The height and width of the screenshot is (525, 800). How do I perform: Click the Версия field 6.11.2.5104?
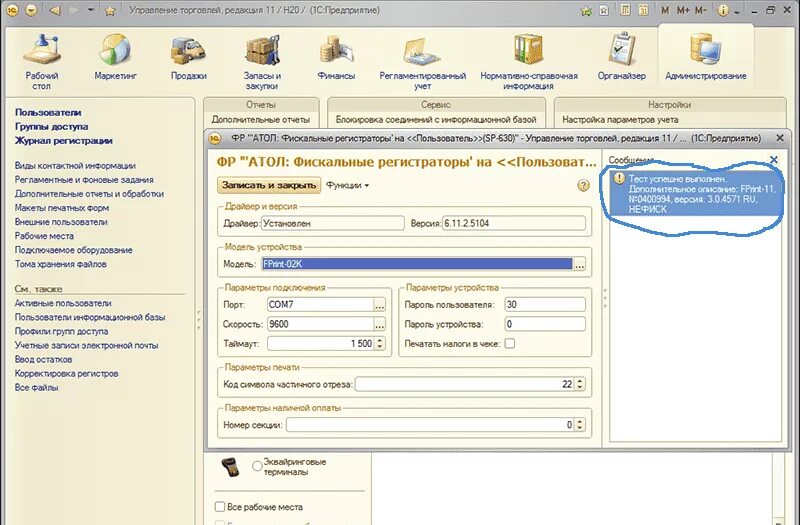(514, 223)
